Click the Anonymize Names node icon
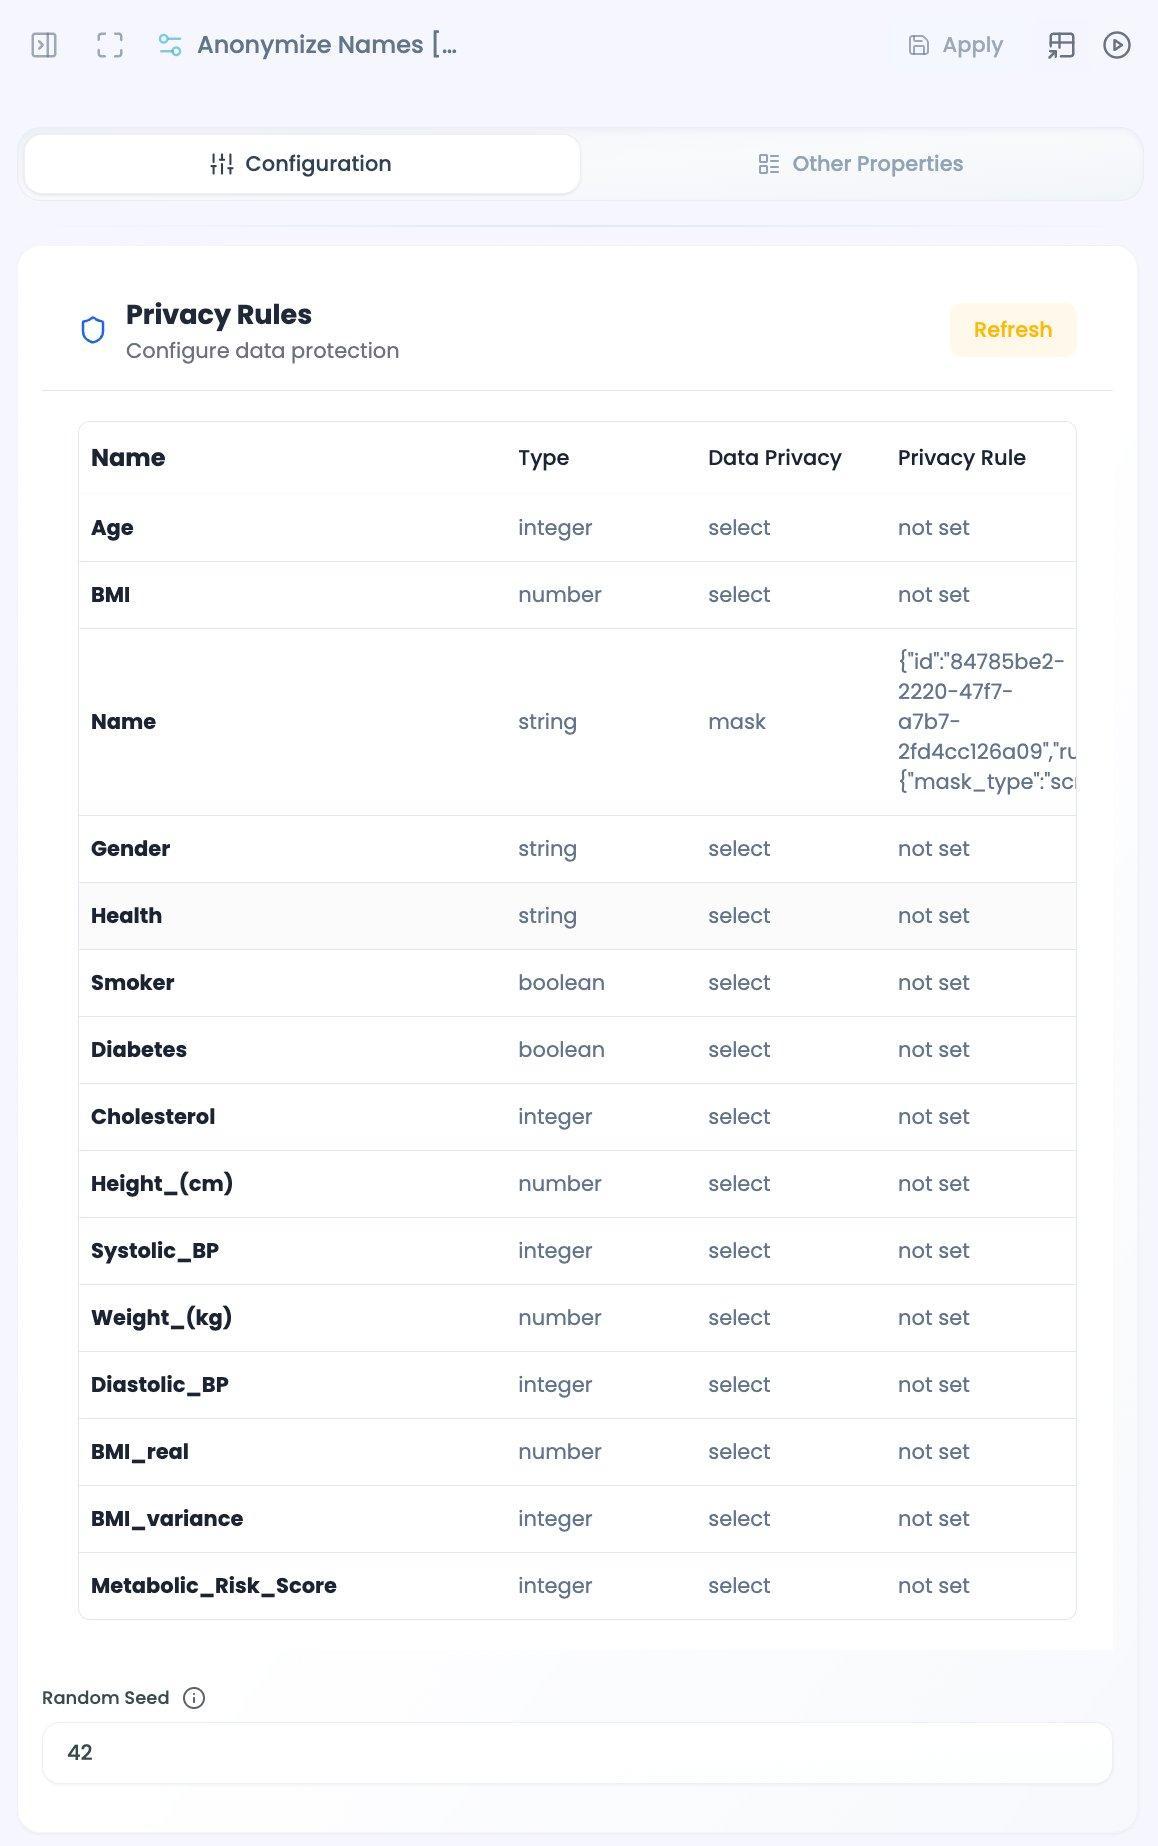1158x1846 pixels. click(x=170, y=45)
